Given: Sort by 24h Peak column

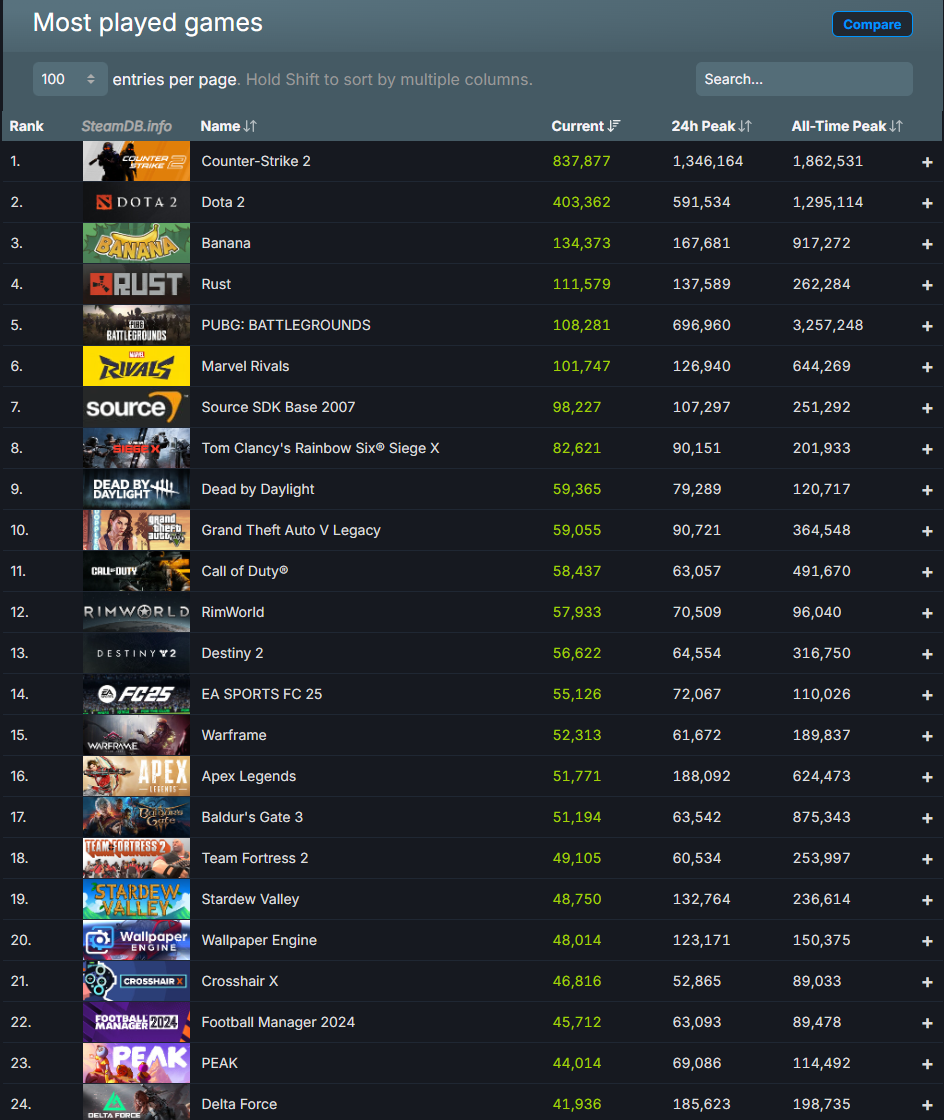Looking at the screenshot, I should point(711,126).
